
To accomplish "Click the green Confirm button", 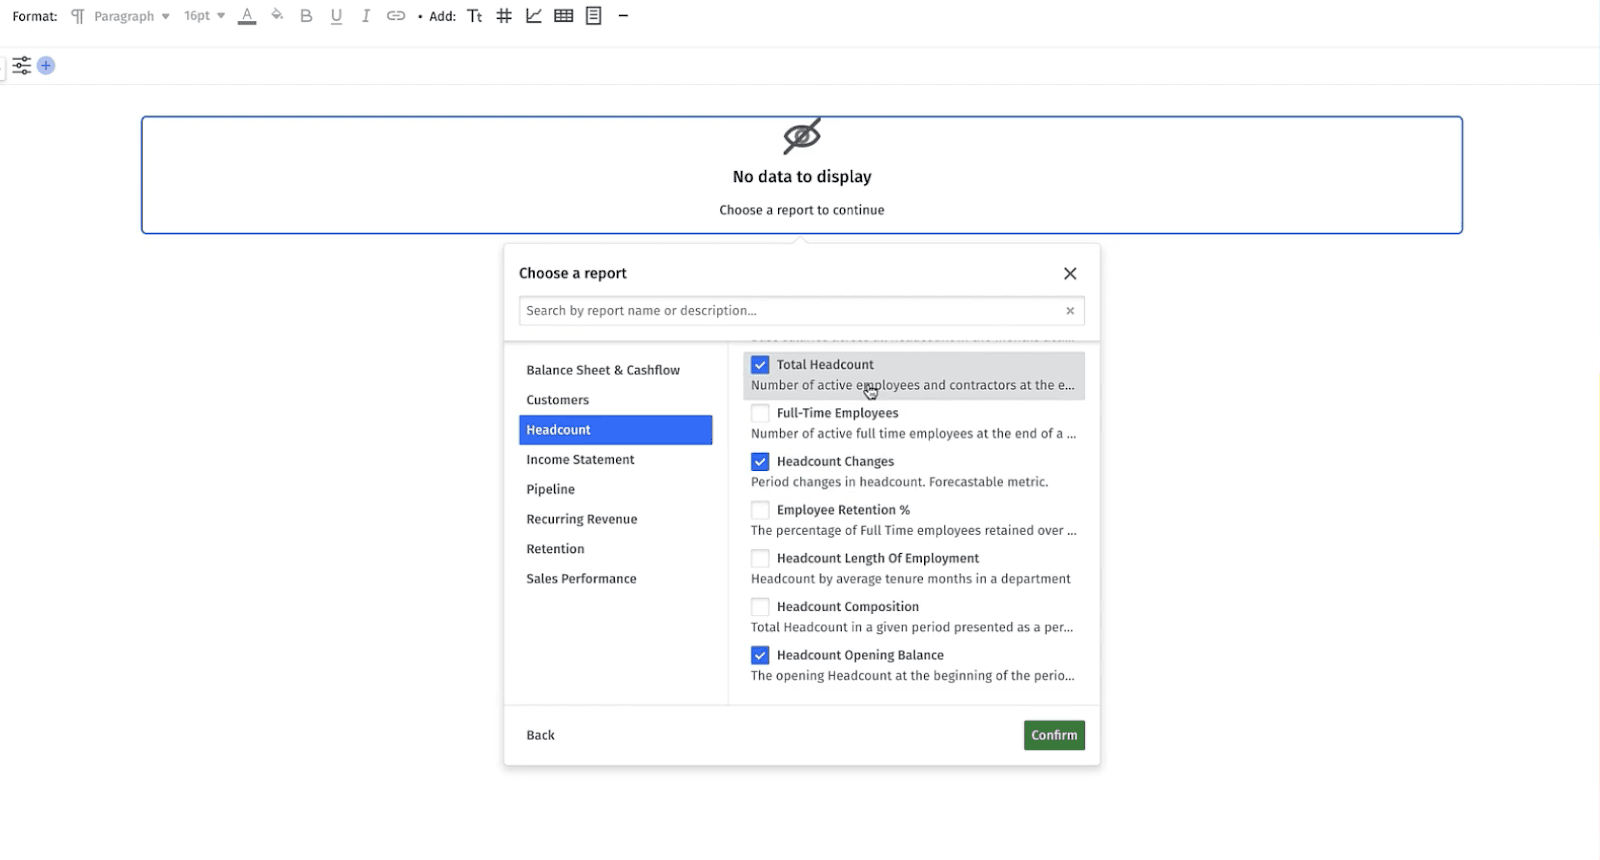I will [x=1054, y=735].
